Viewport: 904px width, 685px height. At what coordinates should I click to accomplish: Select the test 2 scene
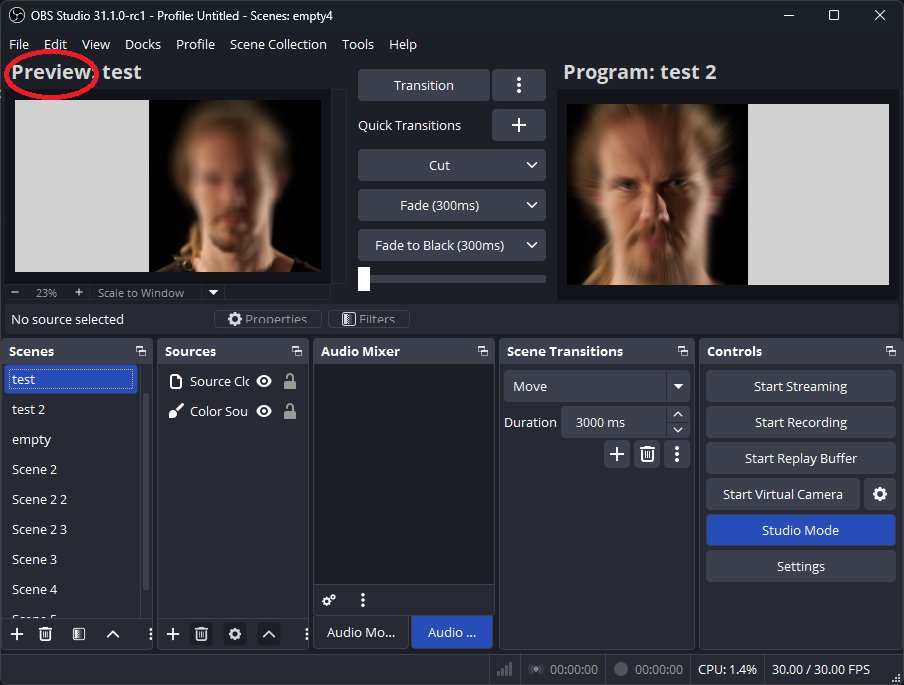click(71, 409)
